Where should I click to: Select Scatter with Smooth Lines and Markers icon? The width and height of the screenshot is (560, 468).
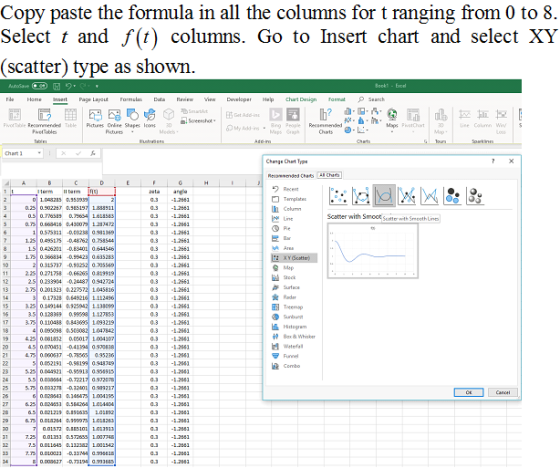361,196
